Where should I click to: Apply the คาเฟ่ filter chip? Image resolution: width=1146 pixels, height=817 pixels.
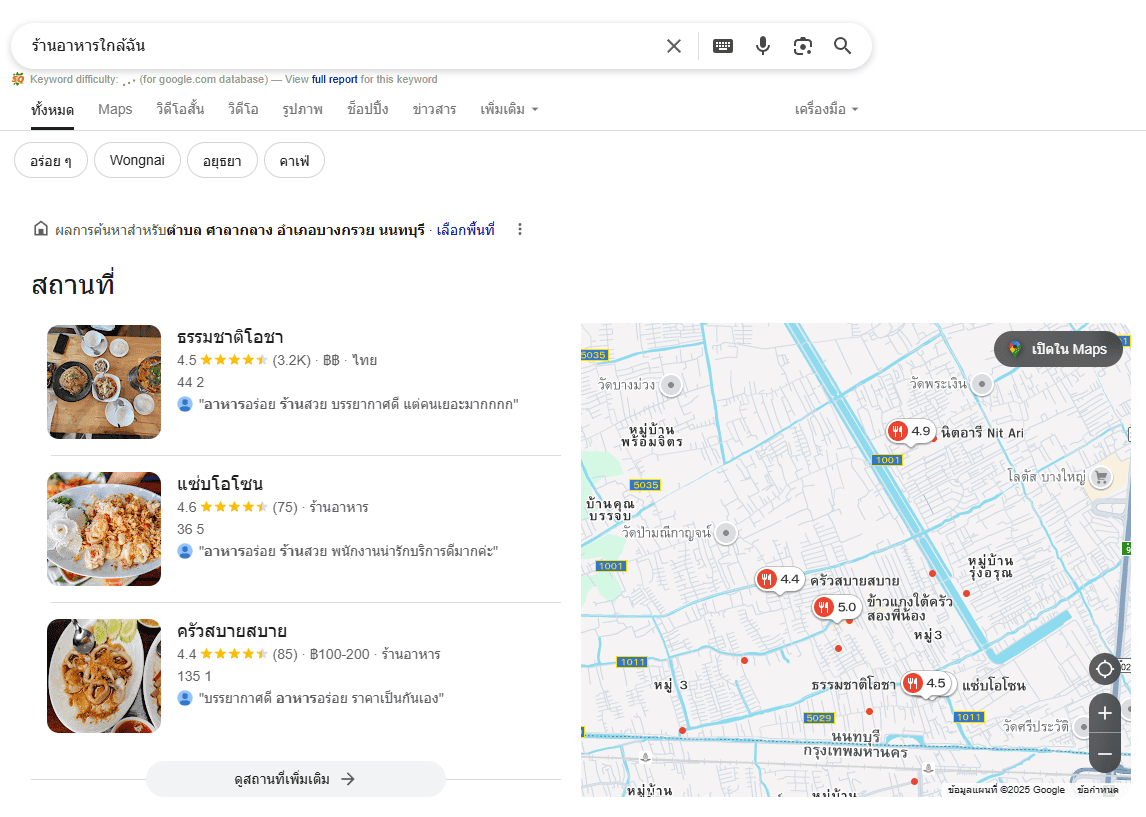tap(295, 160)
